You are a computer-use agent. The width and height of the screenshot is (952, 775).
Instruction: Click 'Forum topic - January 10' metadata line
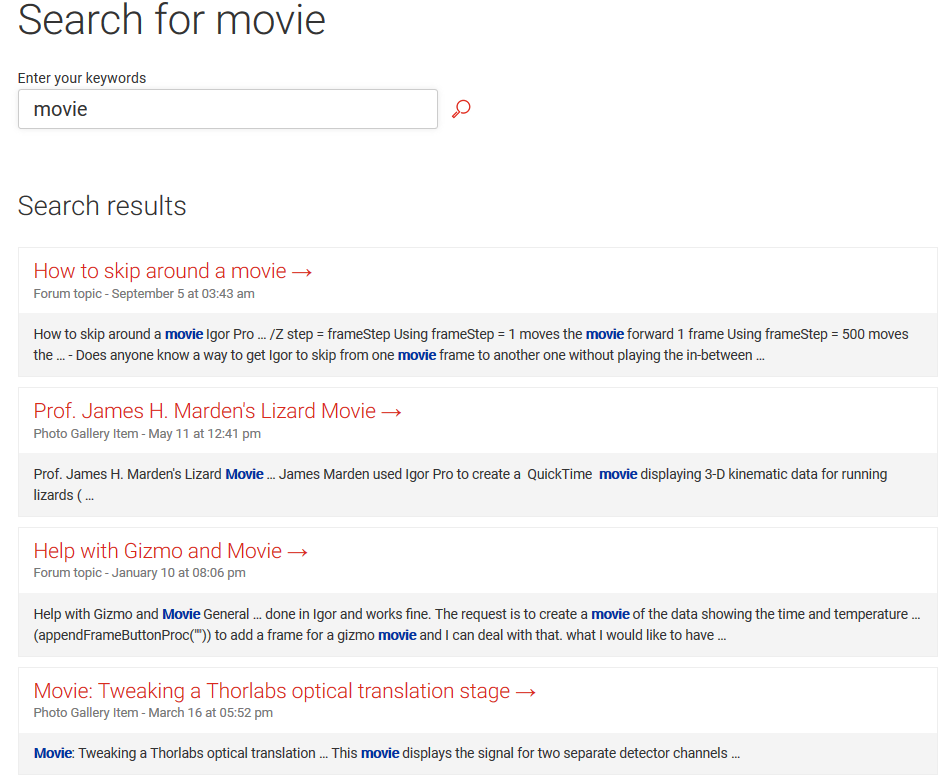click(x=140, y=573)
